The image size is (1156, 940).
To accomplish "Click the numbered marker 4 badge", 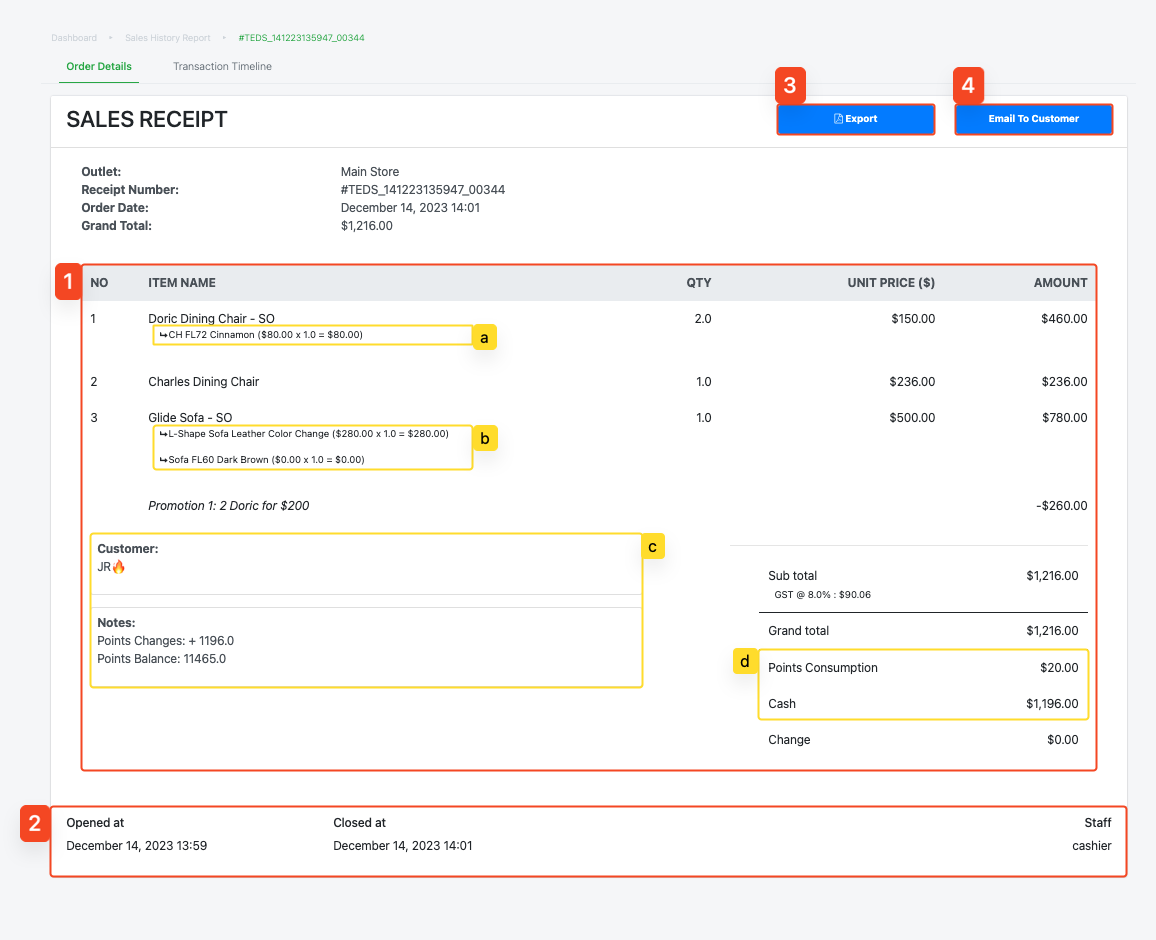I will tap(968, 86).
